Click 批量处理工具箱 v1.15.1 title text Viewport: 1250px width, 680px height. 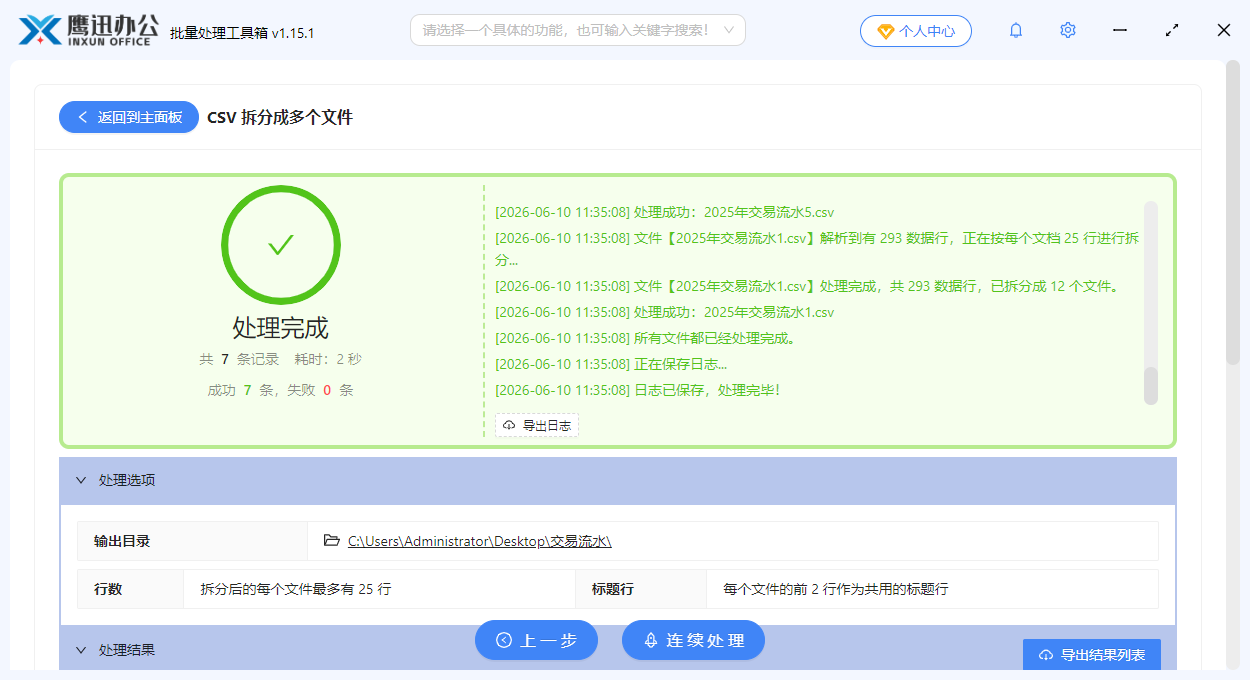click(x=242, y=32)
